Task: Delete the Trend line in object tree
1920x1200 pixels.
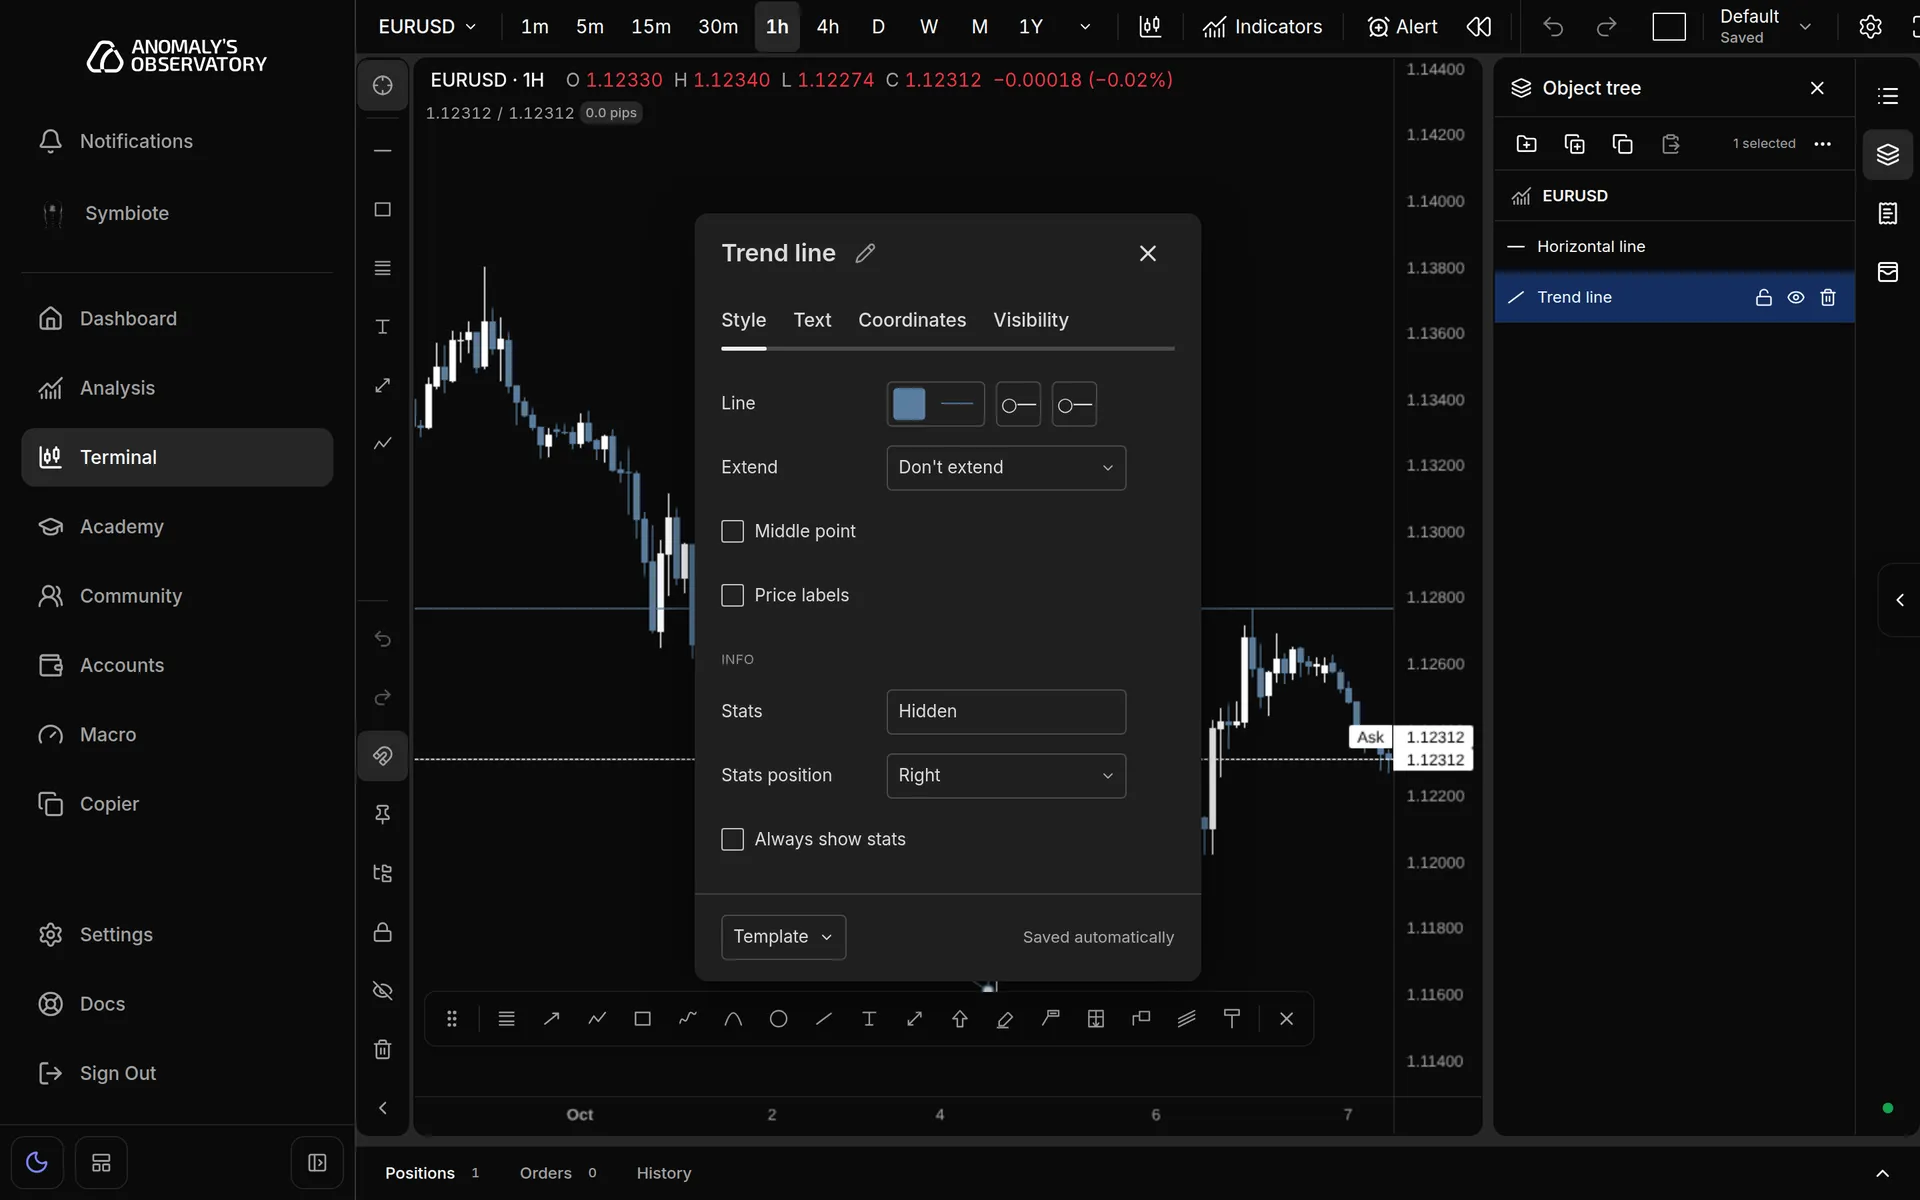Action: [x=1828, y=297]
